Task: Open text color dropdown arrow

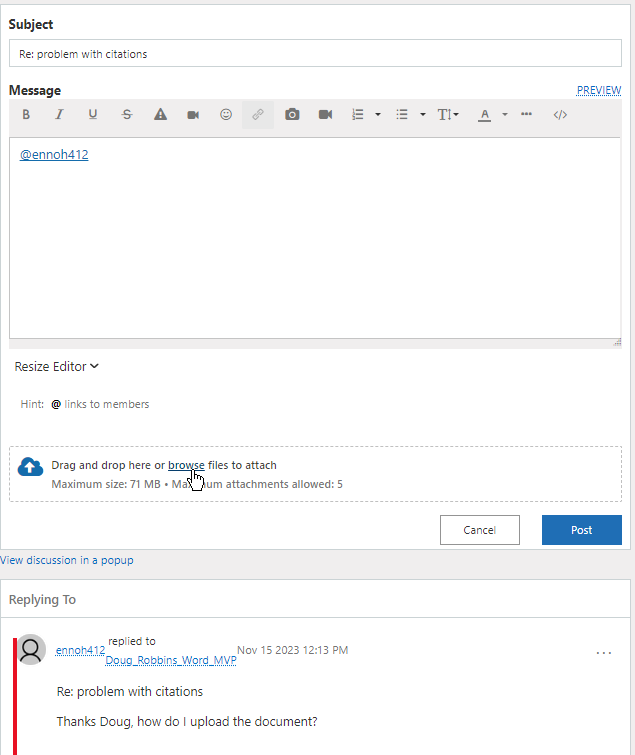Action: 505,115
